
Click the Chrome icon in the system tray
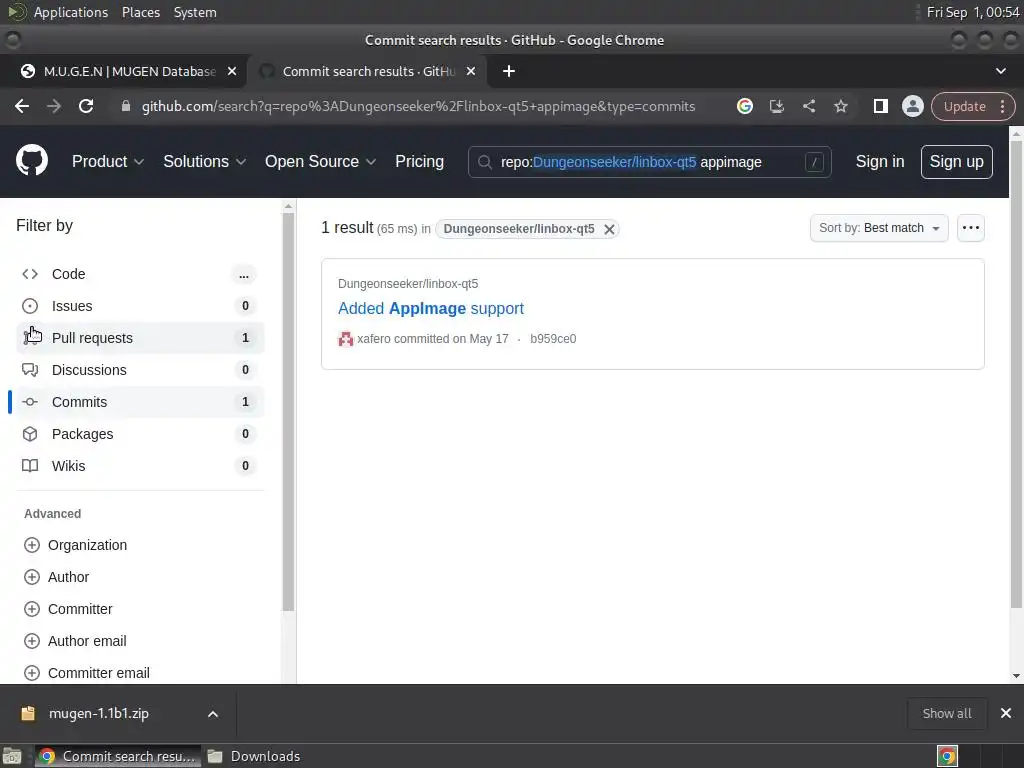click(x=947, y=756)
